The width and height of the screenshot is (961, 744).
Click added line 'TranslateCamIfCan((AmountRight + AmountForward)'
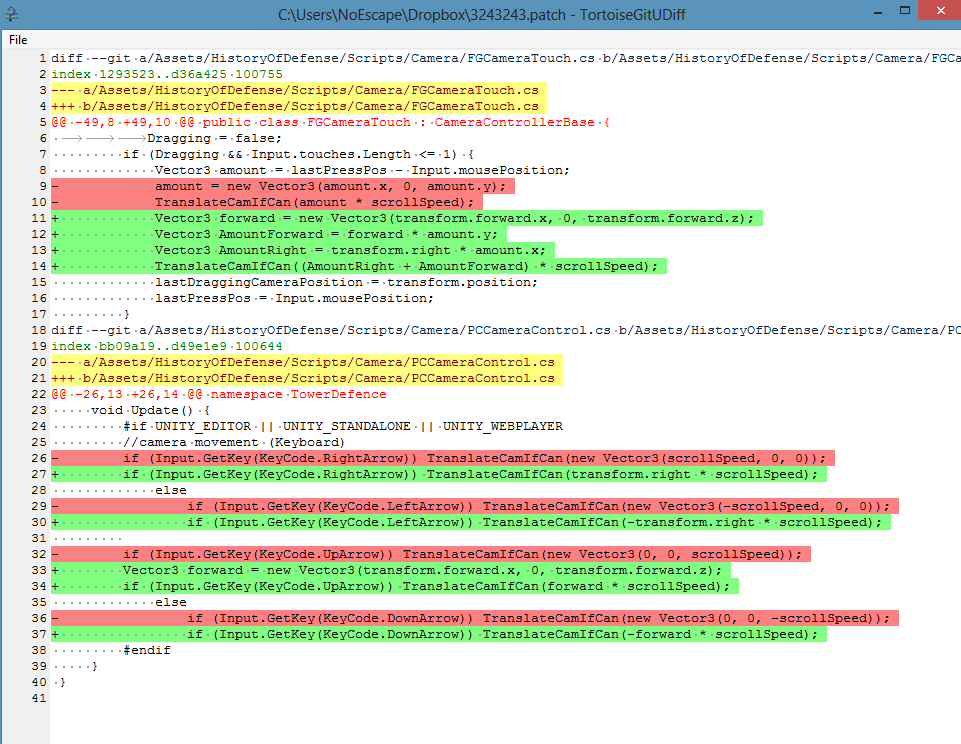point(359,266)
